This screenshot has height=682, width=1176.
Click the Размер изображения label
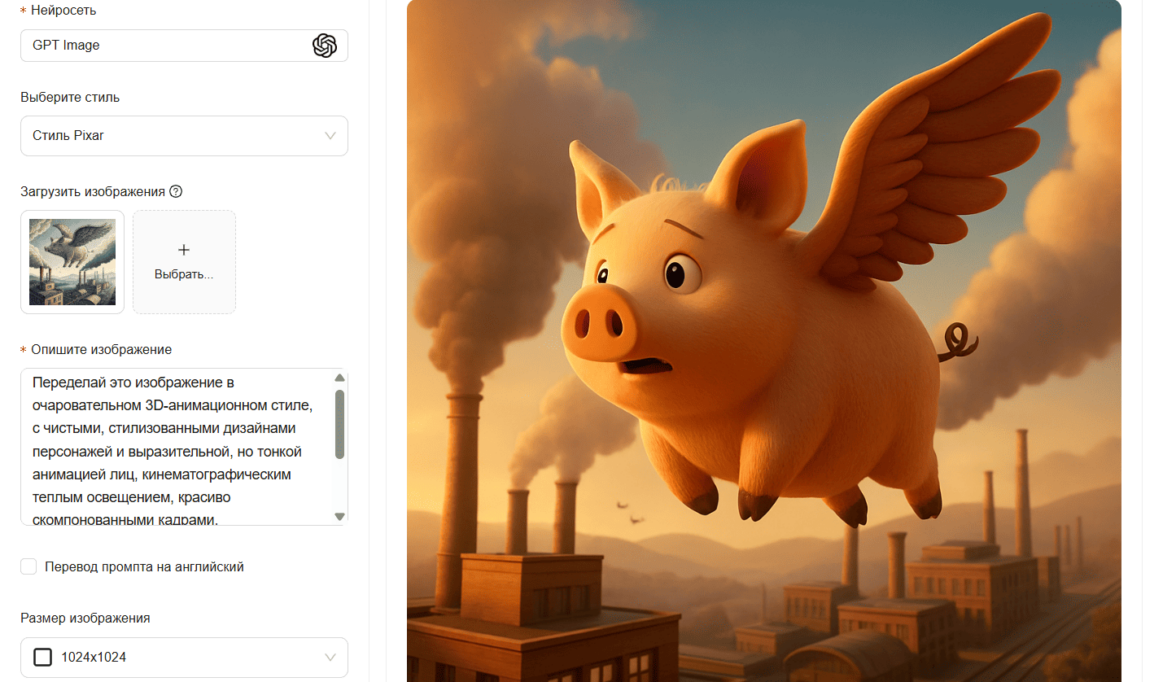tap(85, 618)
